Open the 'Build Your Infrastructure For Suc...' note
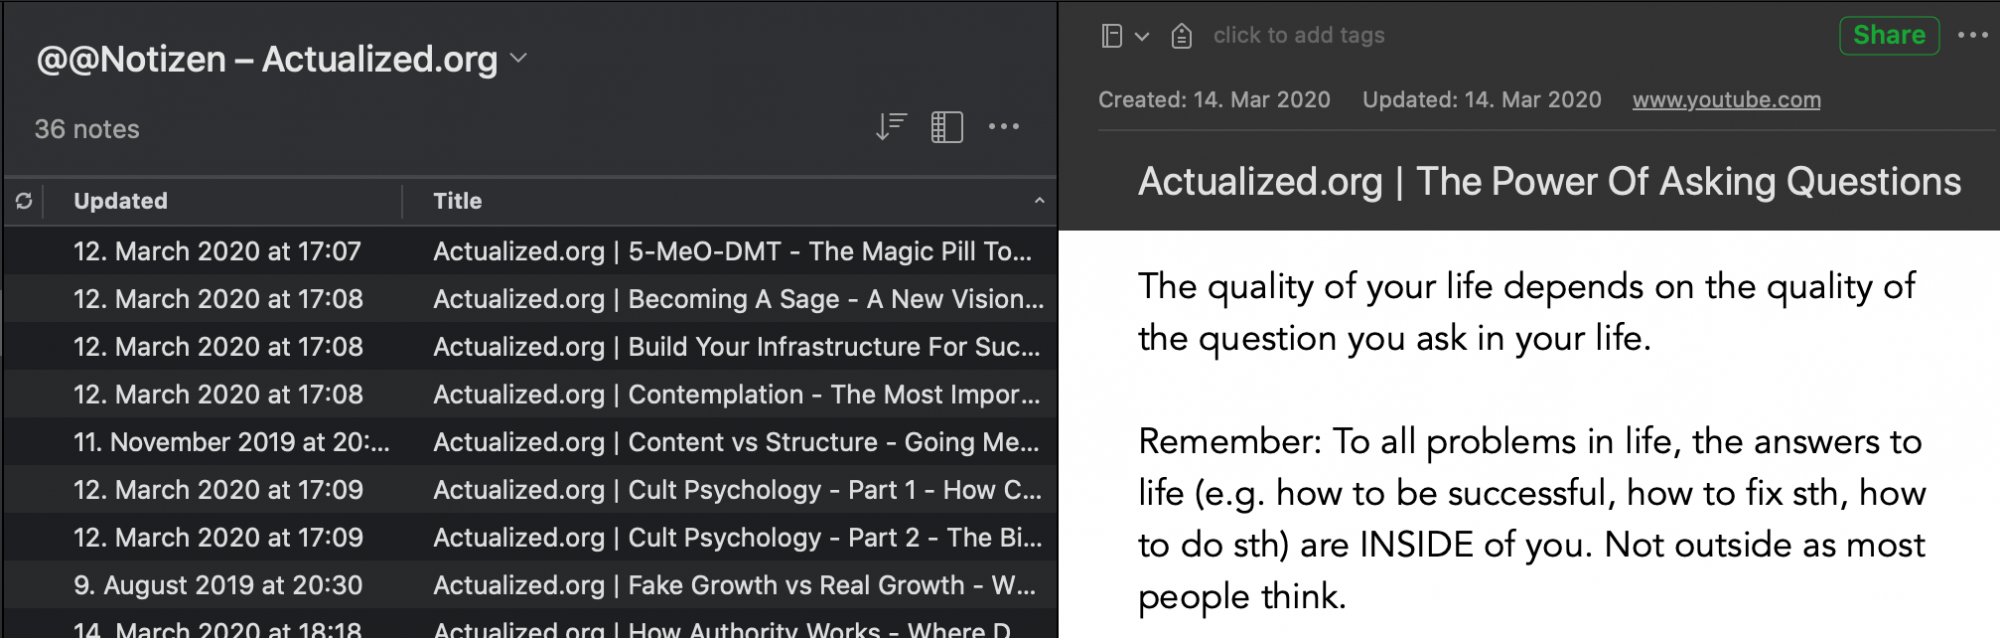This screenshot has width=2000, height=638. click(x=531, y=347)
